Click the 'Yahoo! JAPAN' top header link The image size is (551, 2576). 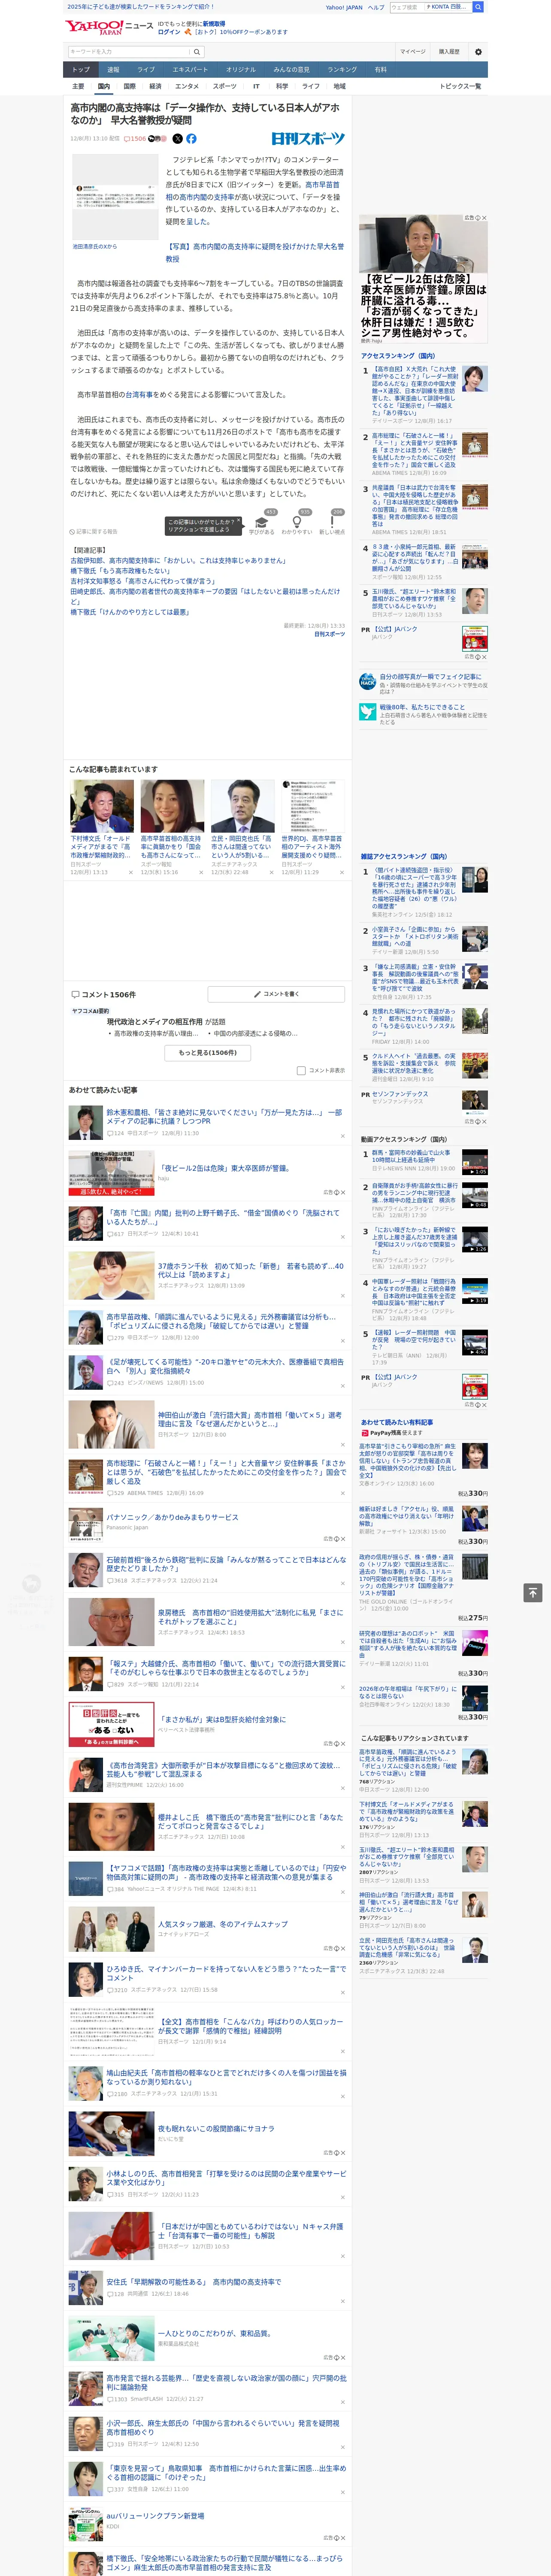click(x=344, y=7)
